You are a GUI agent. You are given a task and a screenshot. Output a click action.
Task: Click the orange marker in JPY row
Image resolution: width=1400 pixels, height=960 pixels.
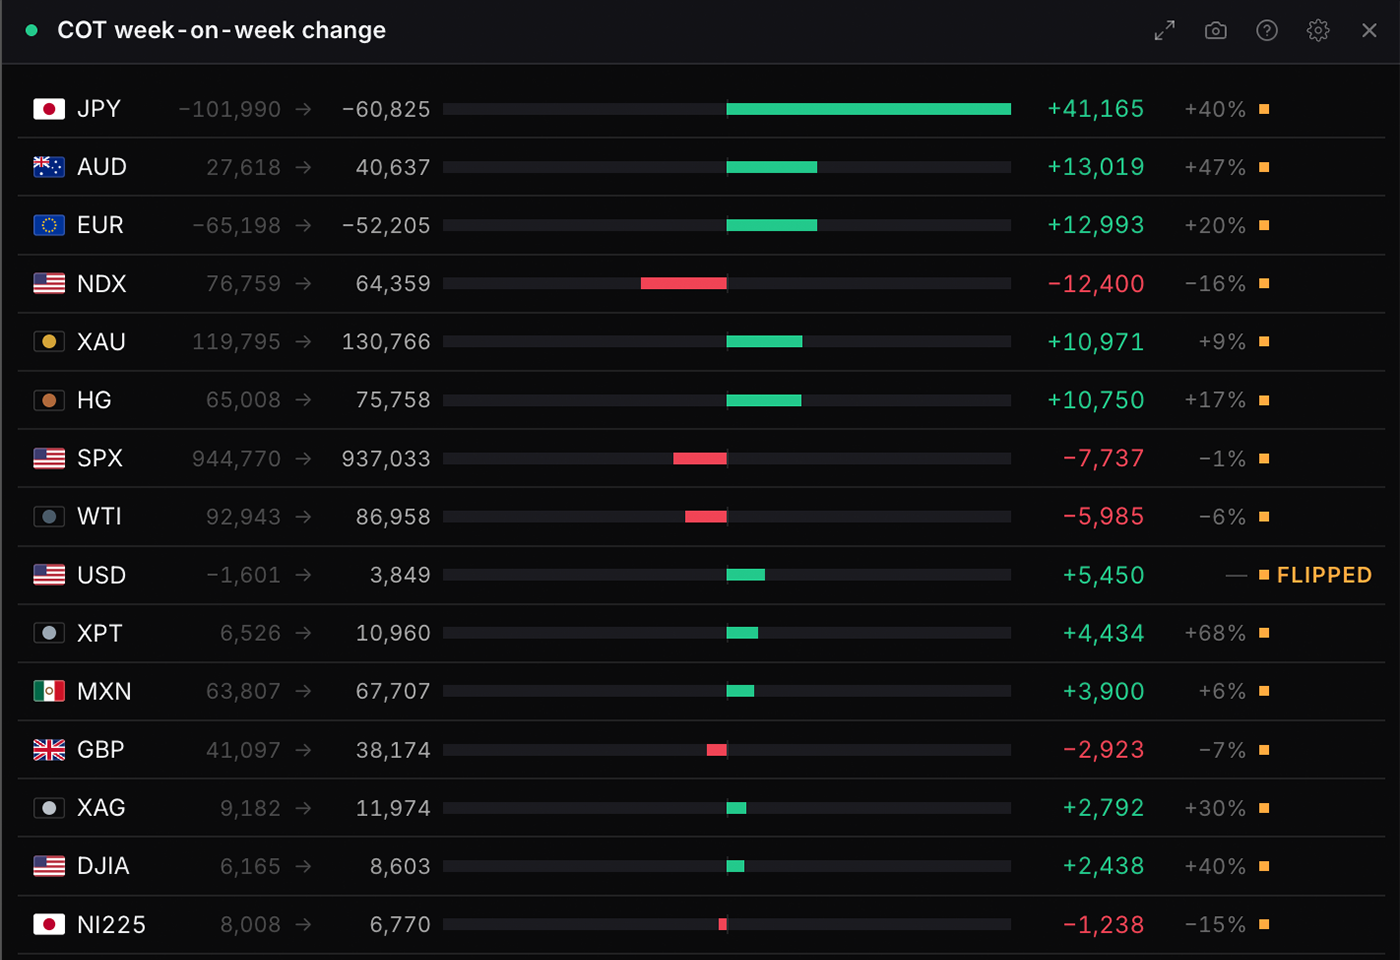tap(1264, 109)
